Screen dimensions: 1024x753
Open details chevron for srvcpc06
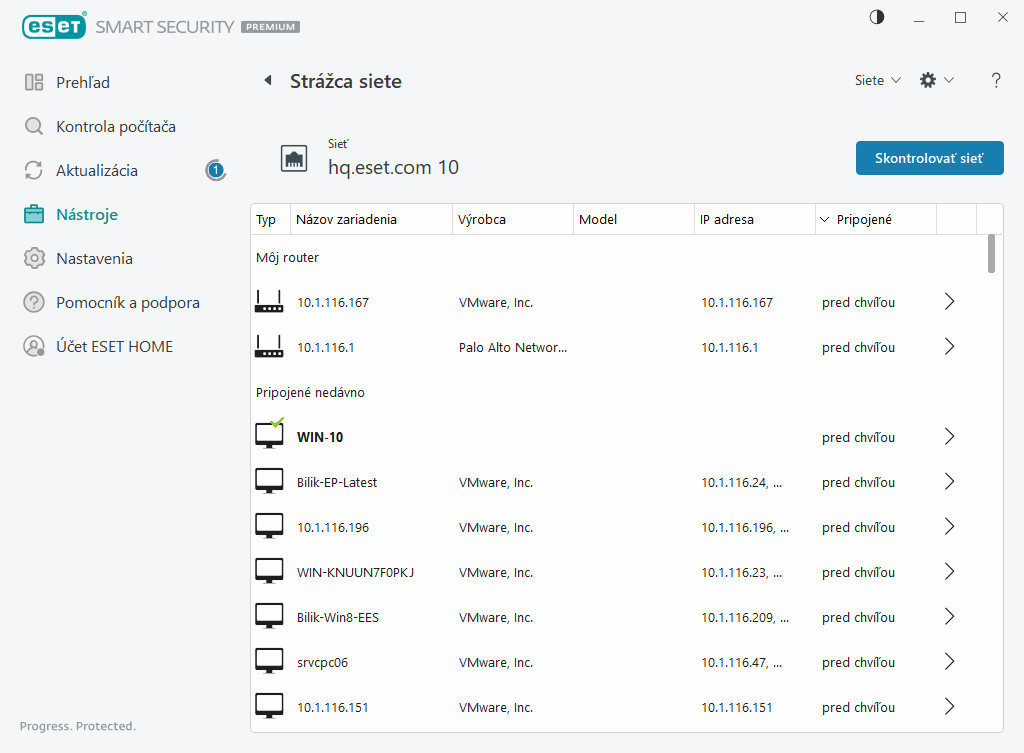(949, 662)
